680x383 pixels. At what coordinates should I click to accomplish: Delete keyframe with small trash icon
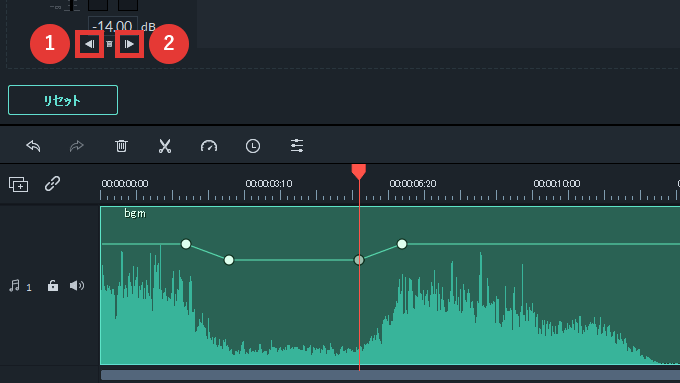pos(109,44)
